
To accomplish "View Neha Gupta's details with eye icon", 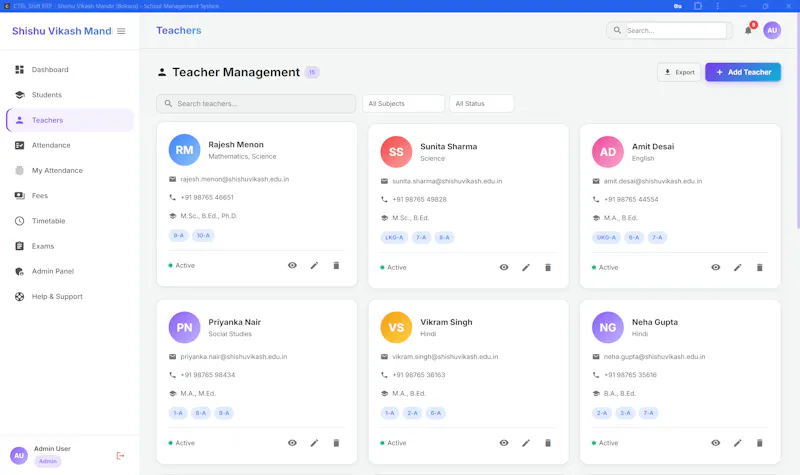I will click(716, 443).
